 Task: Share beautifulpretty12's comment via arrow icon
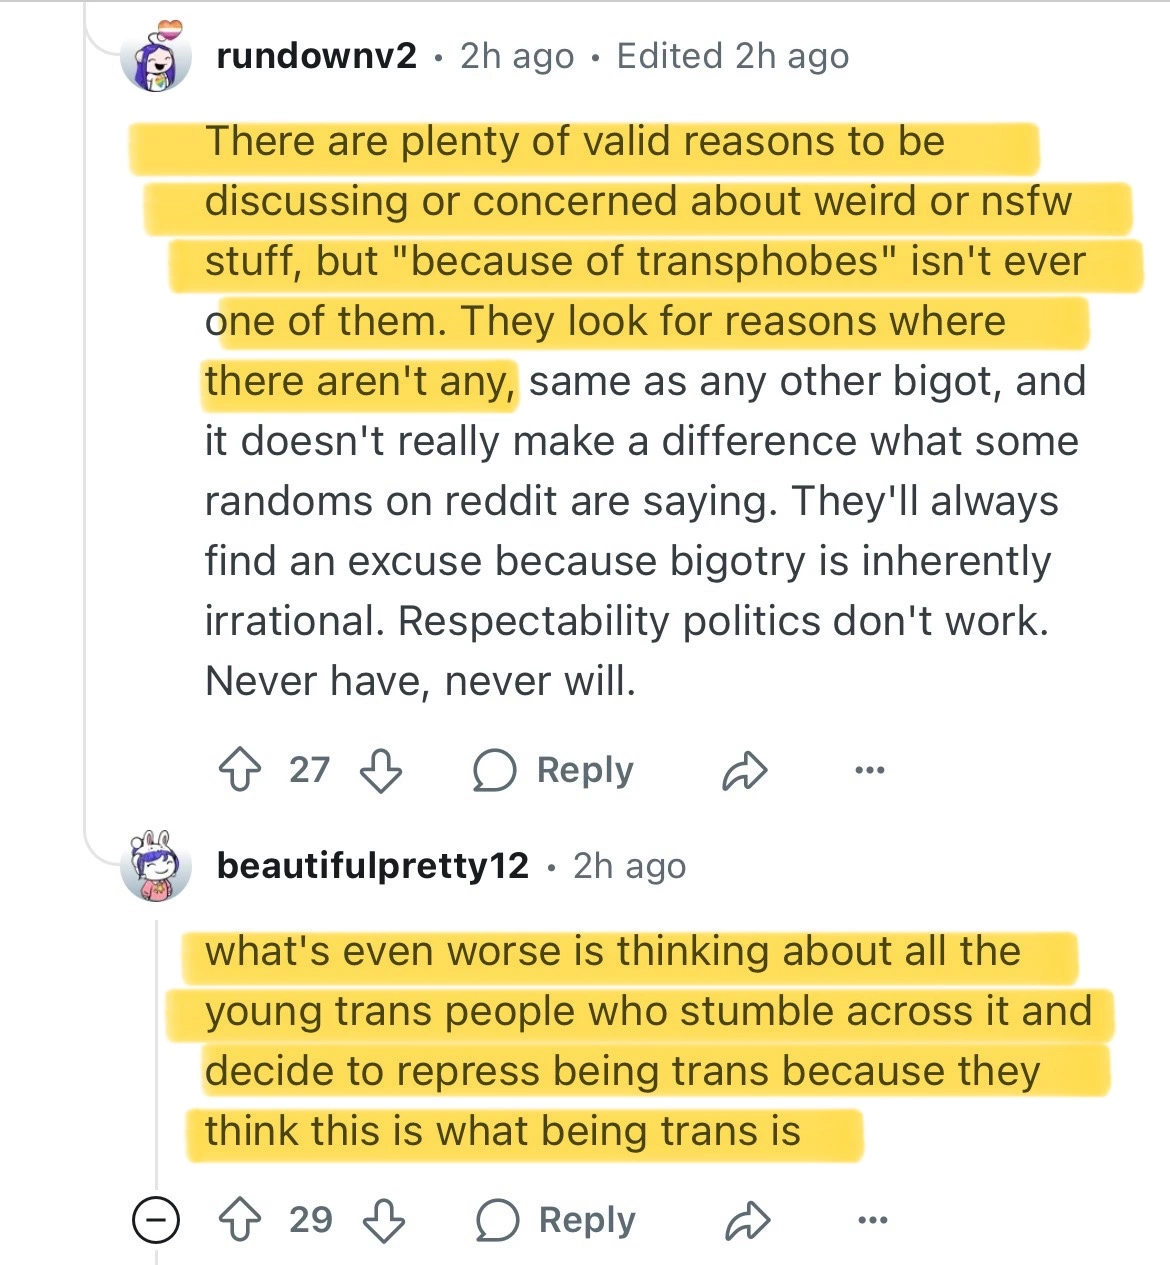click(746, 1221)
